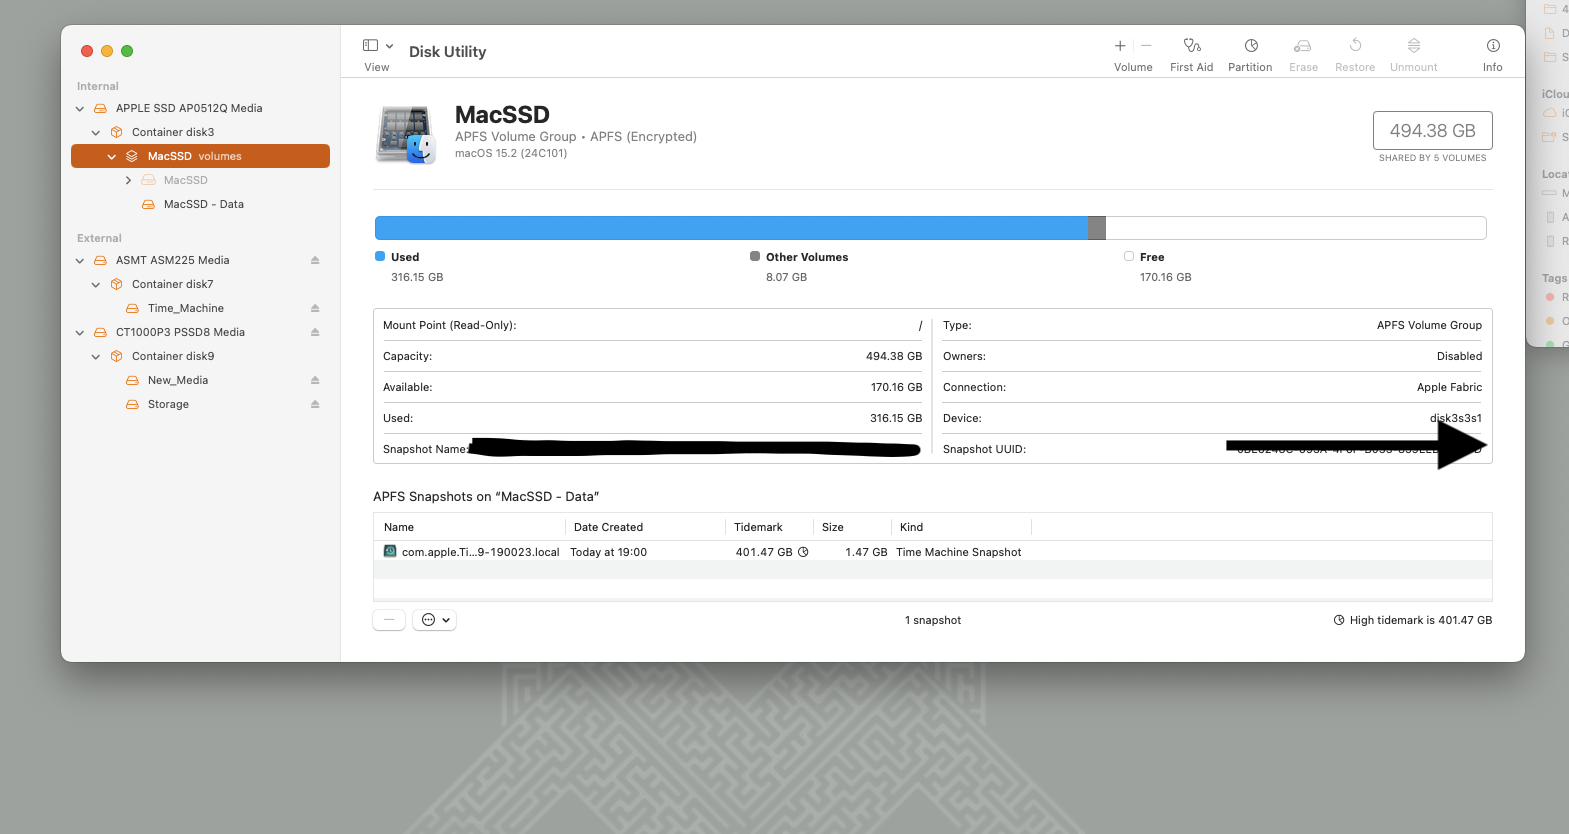Click the "1.47 GB" snapshot size
The height and width of the screenshot is (834, 1569).
click(x=866, y=552)
